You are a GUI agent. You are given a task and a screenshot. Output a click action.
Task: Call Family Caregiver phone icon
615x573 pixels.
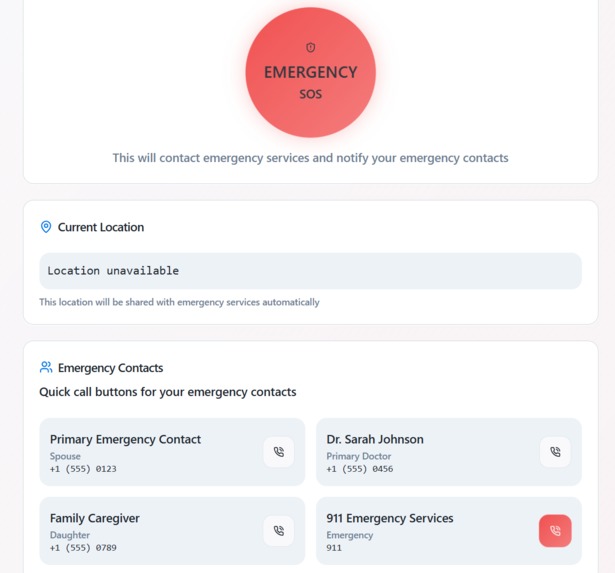pos(278,531)
